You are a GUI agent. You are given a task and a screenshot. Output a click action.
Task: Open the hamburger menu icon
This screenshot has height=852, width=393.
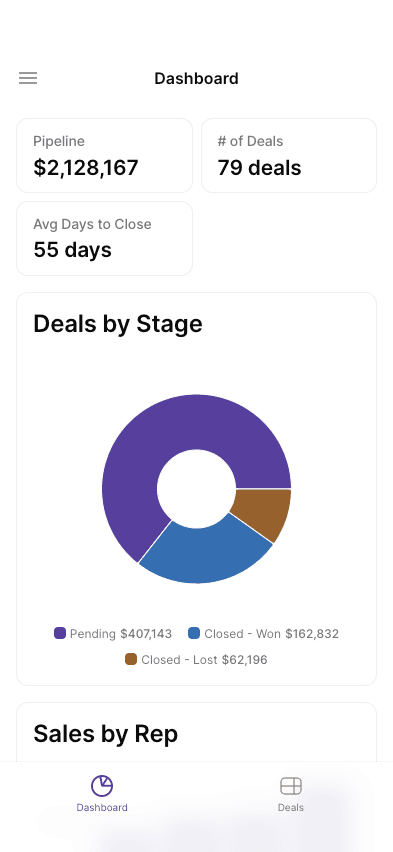[x=28, y=78]
